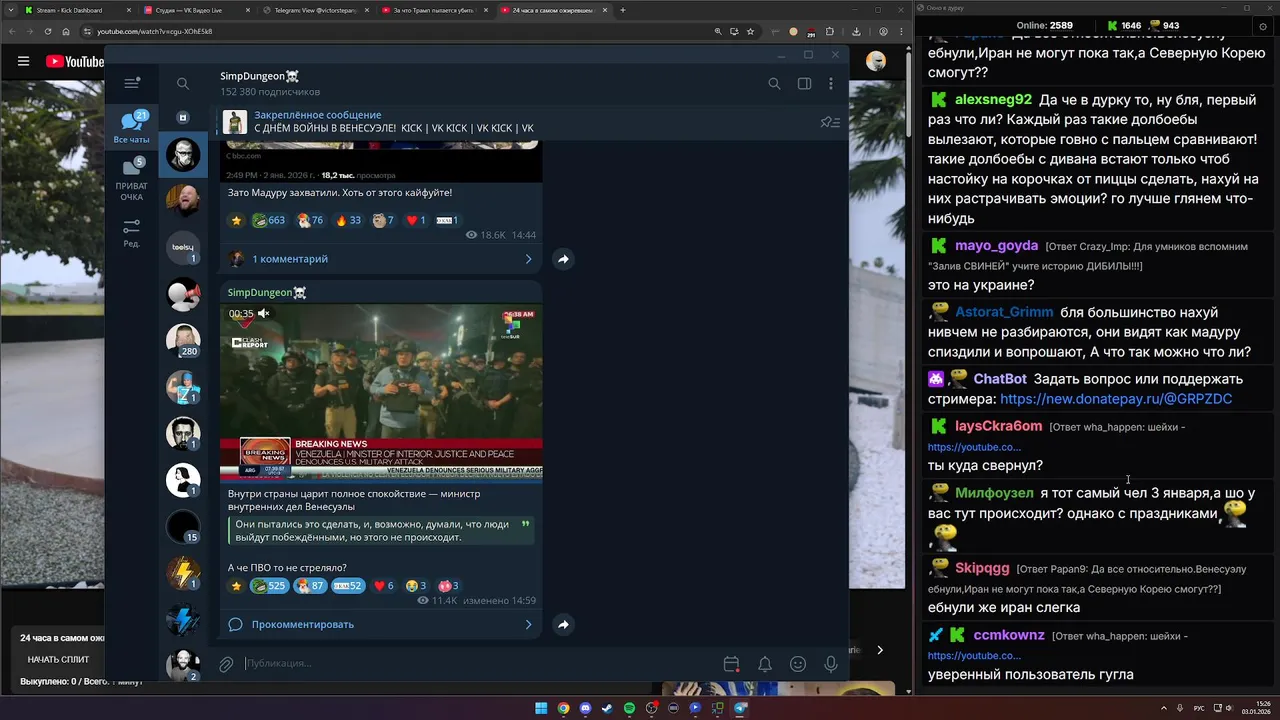
Task: Click the heart reaction with 6
Action: [x=384, y=586]
